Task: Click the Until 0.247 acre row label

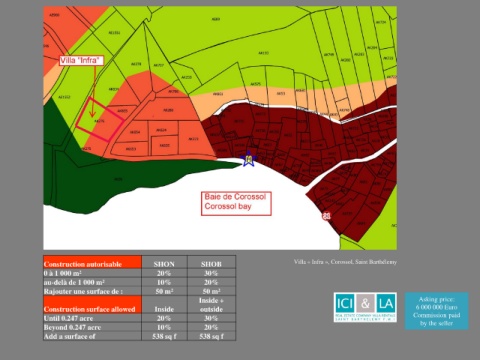Action: (68, 318)
